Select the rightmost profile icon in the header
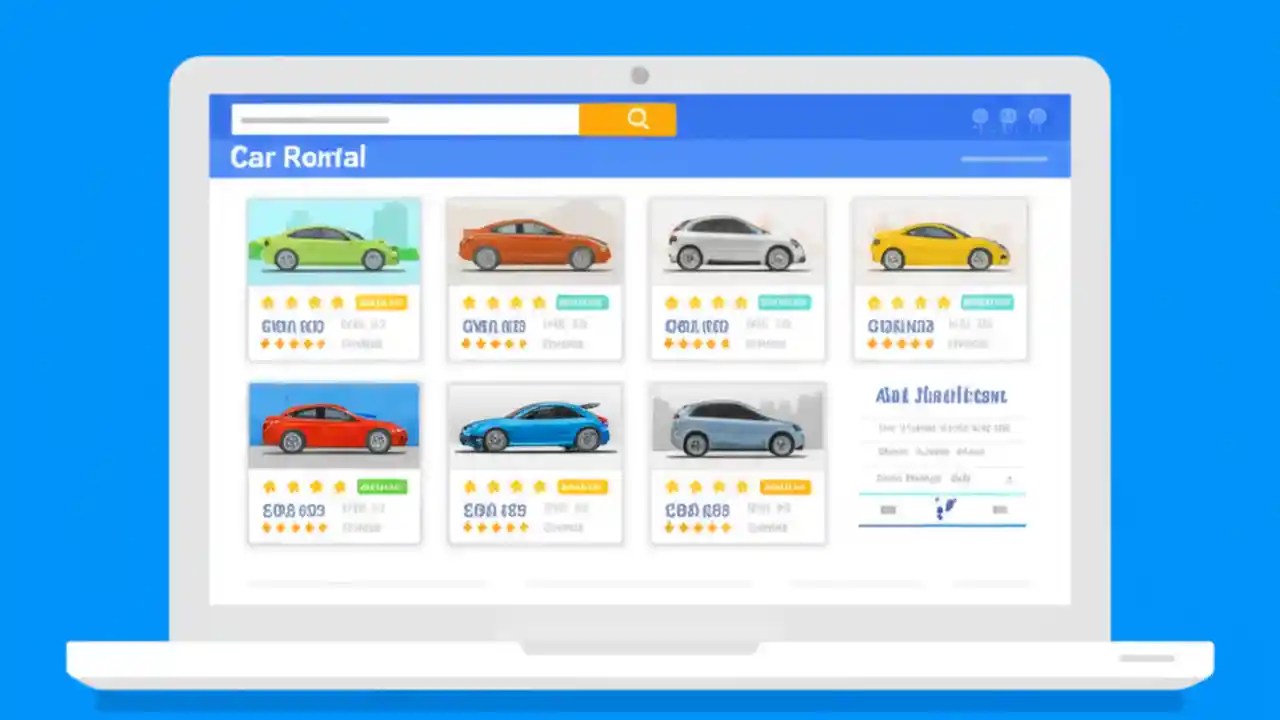Viewport: 1280px width, 720px height. 1037,118
